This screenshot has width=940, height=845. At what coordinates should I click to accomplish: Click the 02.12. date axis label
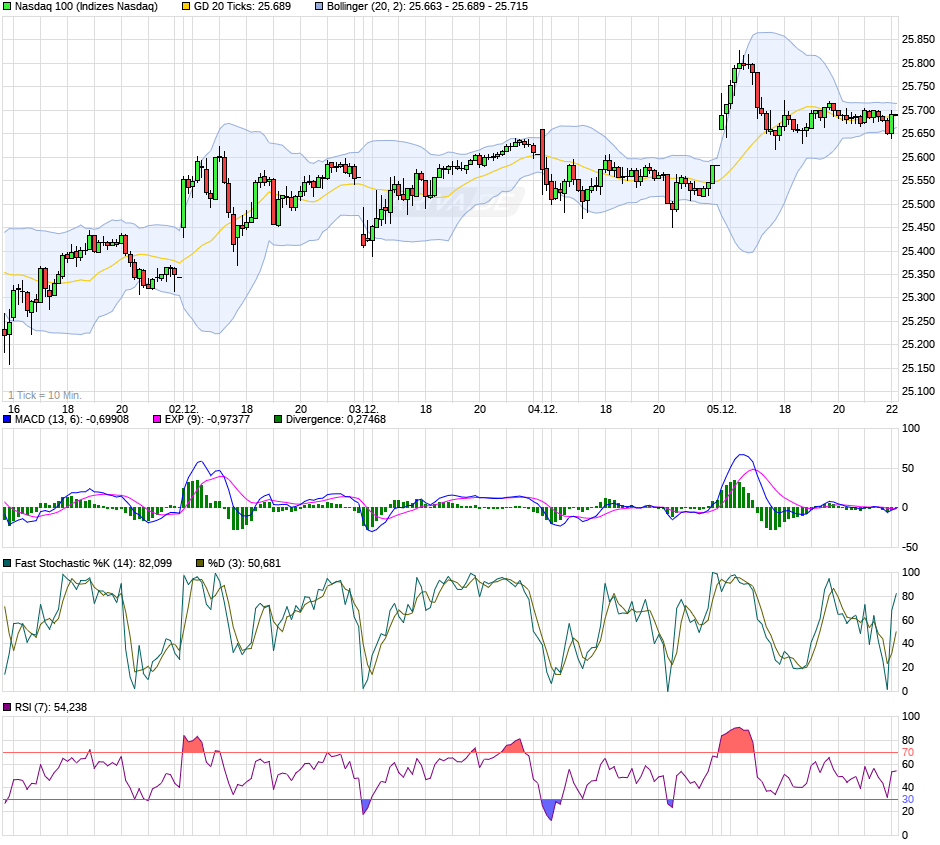coord(183,409)
